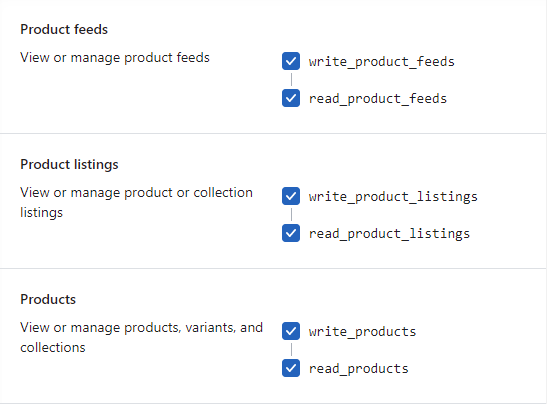
Task: Select the write_product_listings label text
Action: (393, 197)
